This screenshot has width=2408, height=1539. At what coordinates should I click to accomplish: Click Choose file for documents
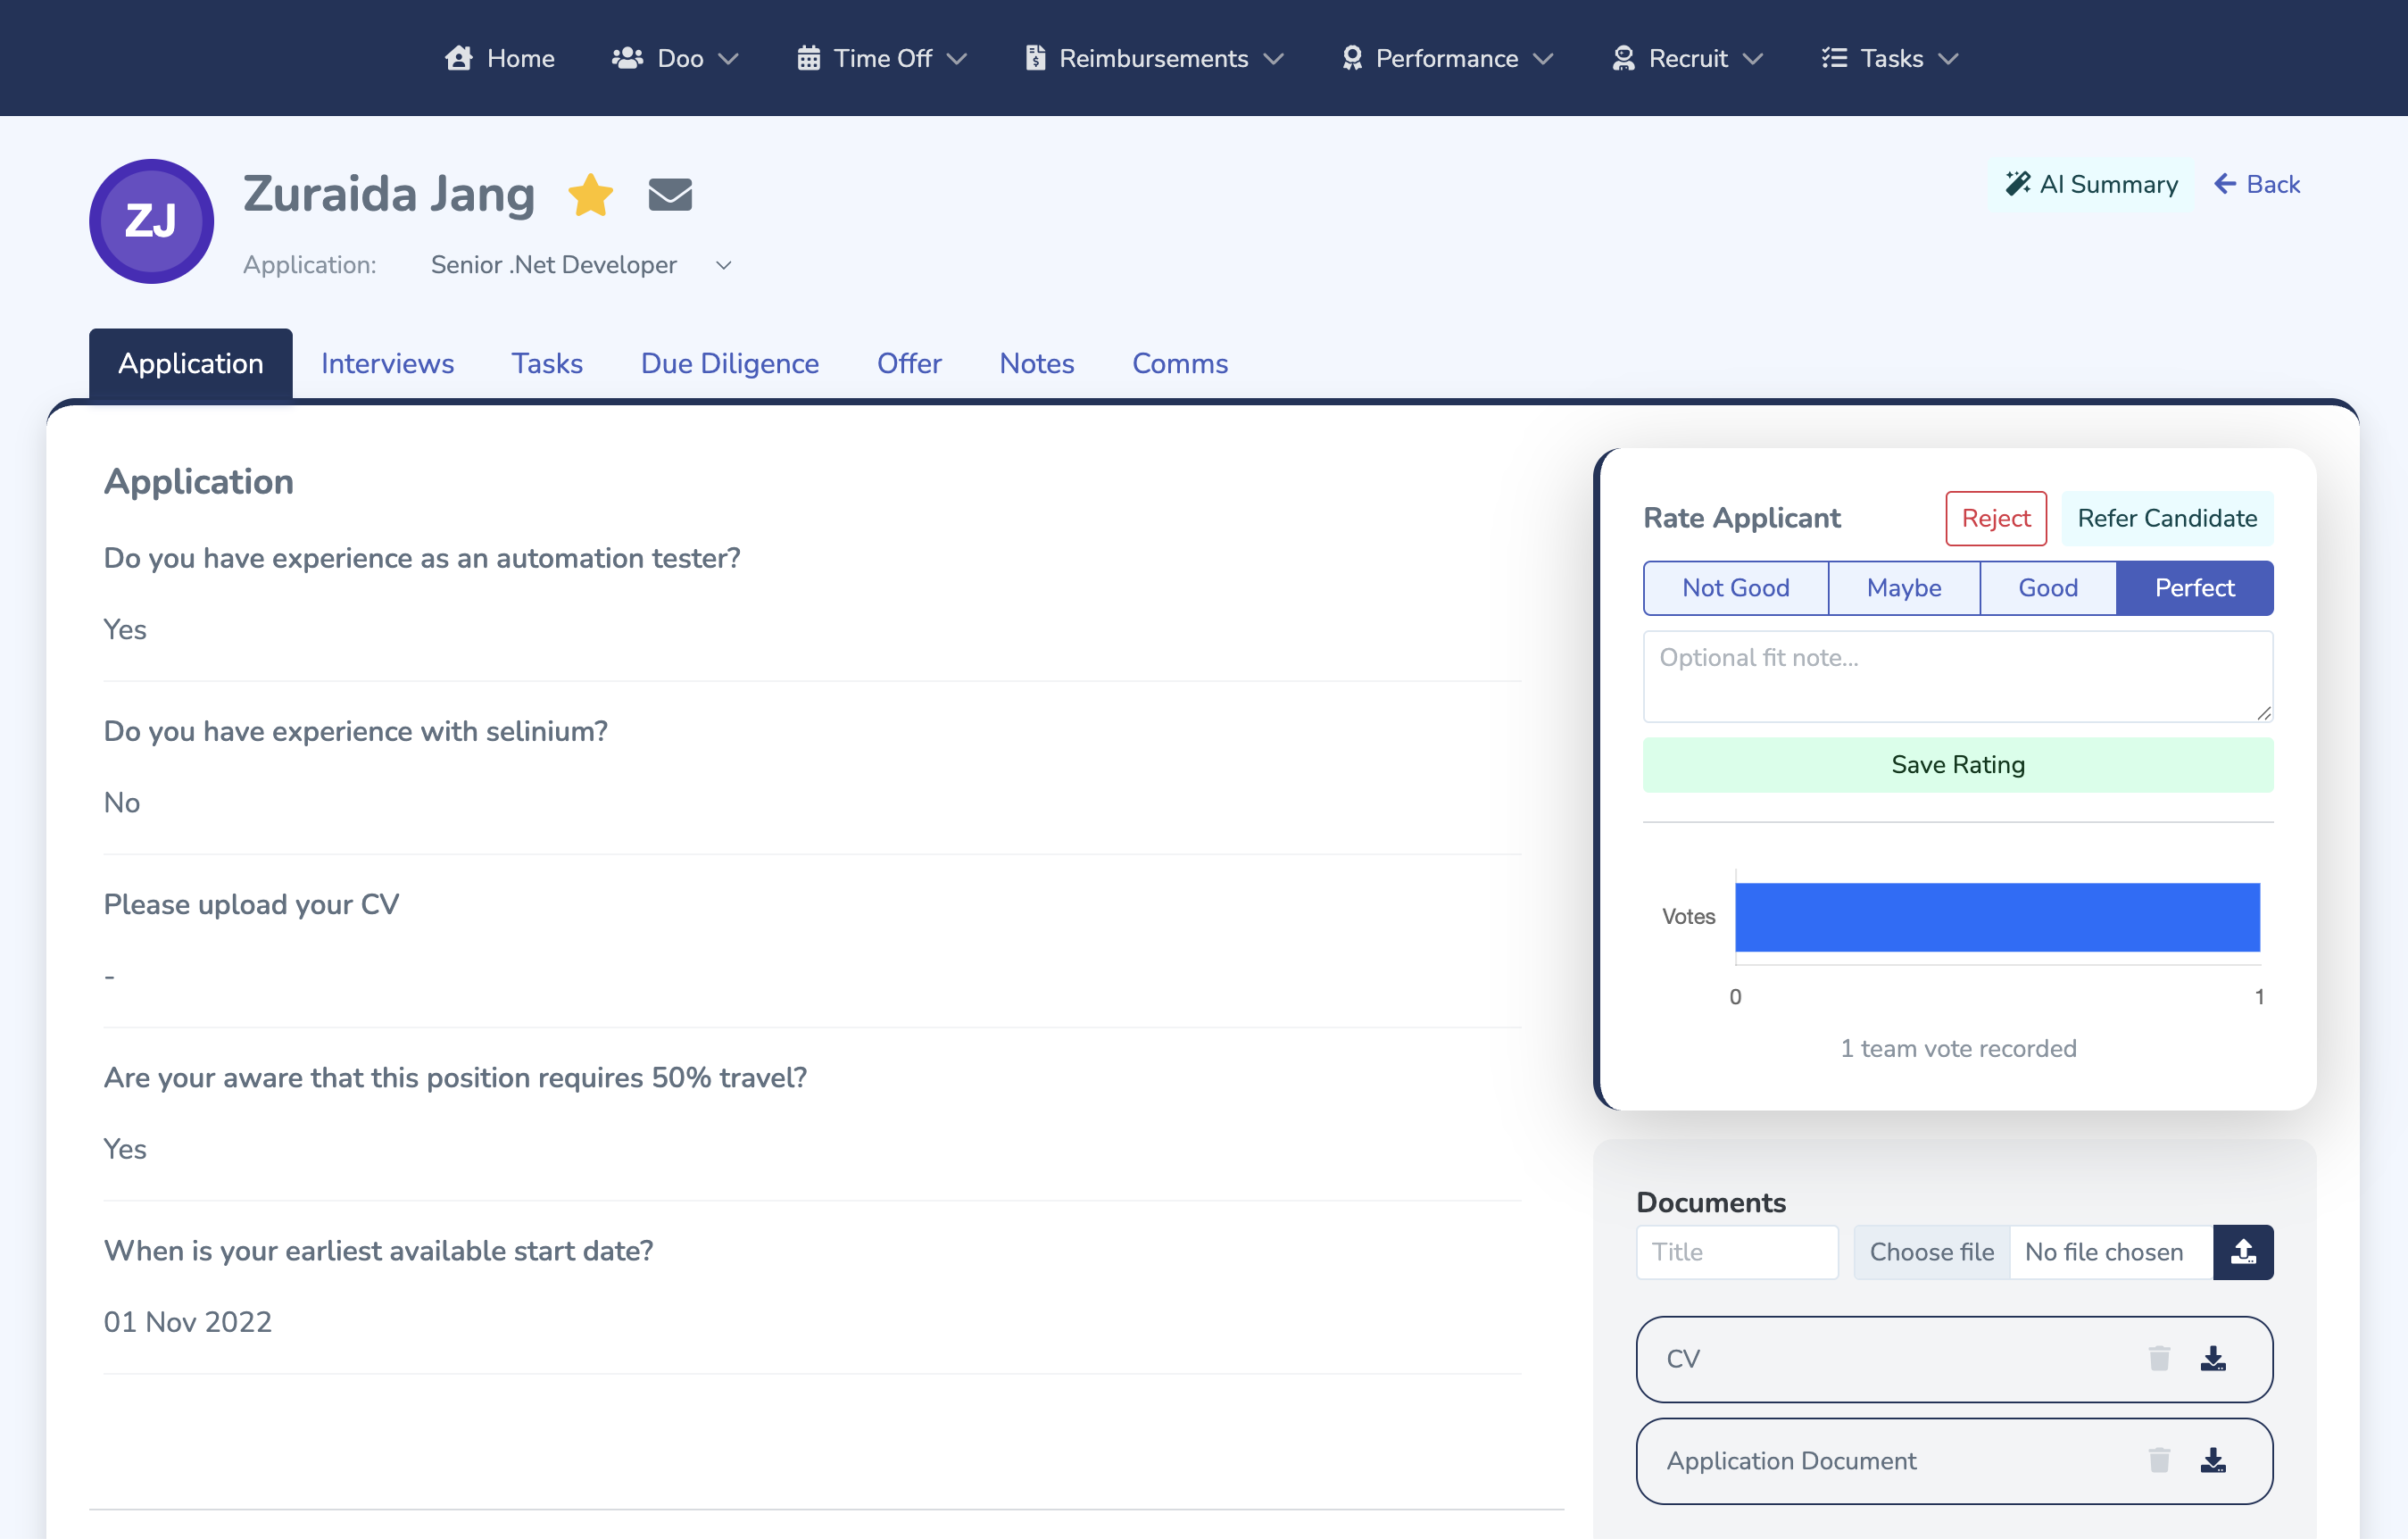(x=1931, y=1251)
